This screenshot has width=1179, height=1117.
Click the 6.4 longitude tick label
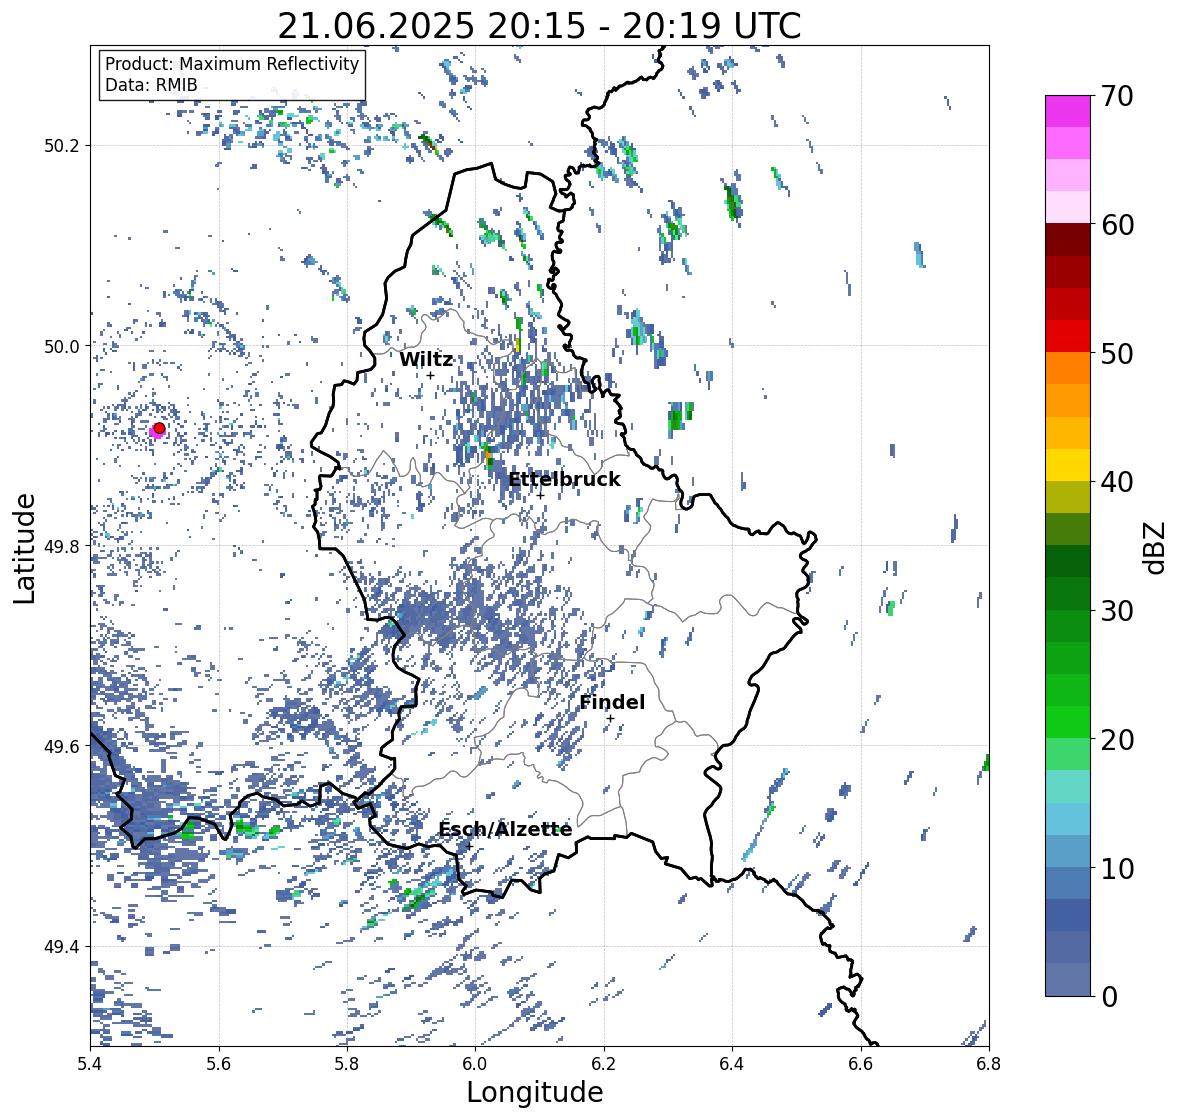[732, 1063]
